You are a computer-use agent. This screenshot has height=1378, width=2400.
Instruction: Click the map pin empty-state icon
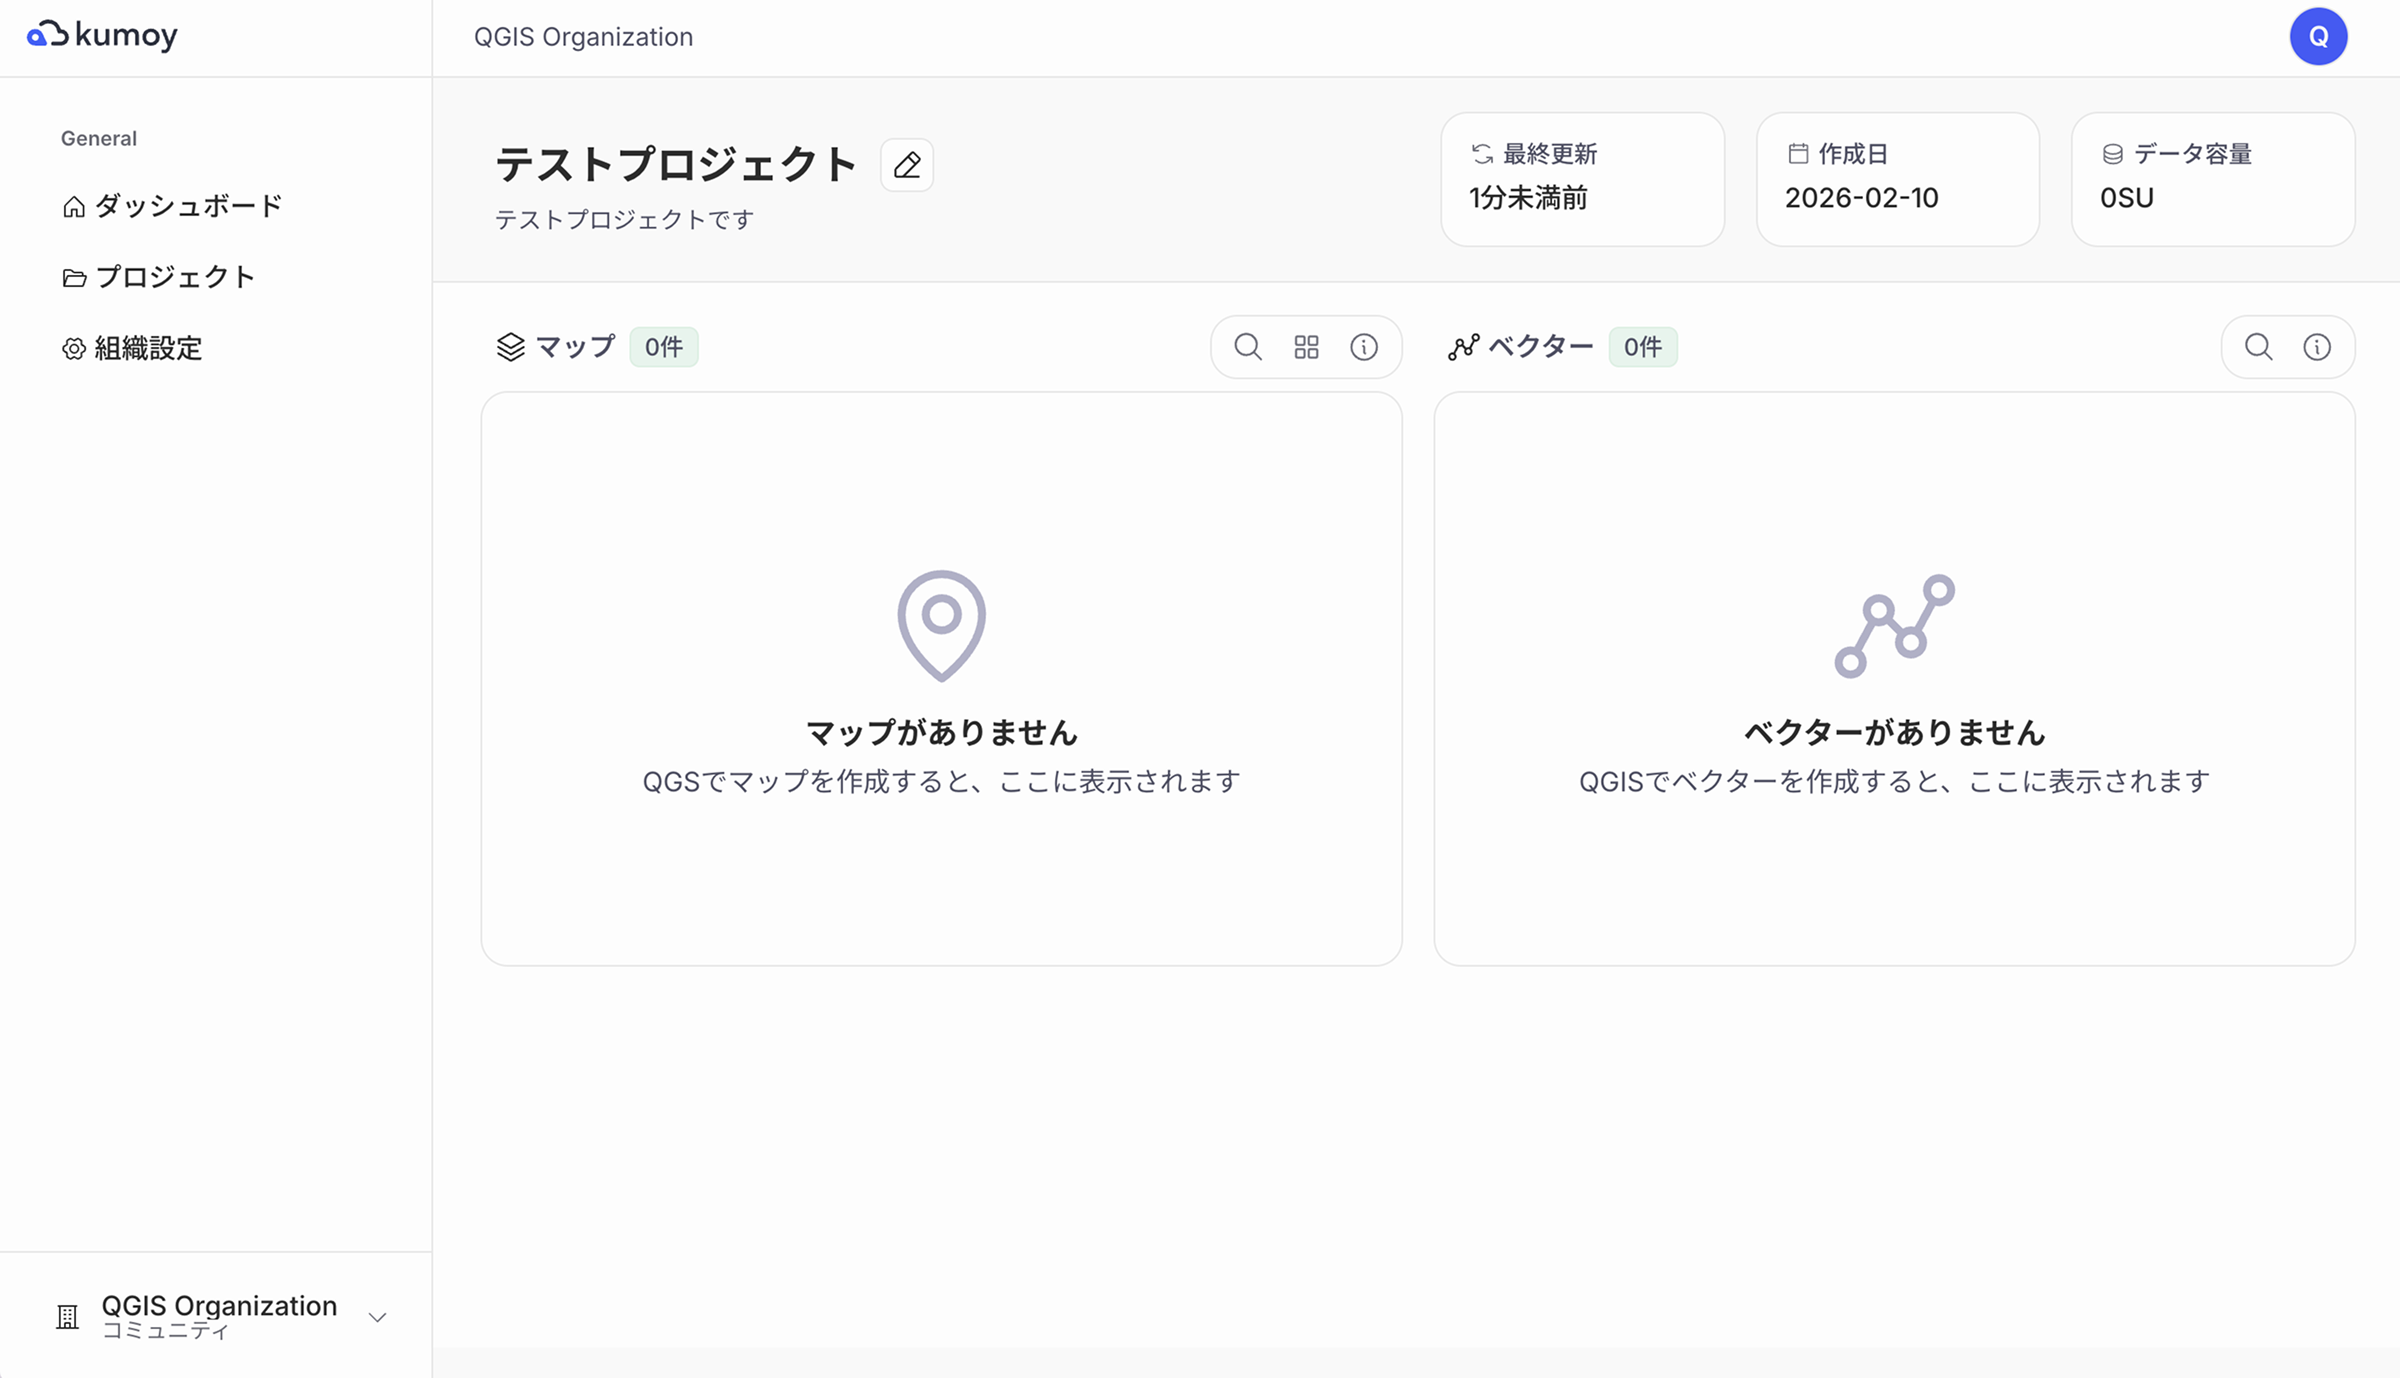coord(941,625)
